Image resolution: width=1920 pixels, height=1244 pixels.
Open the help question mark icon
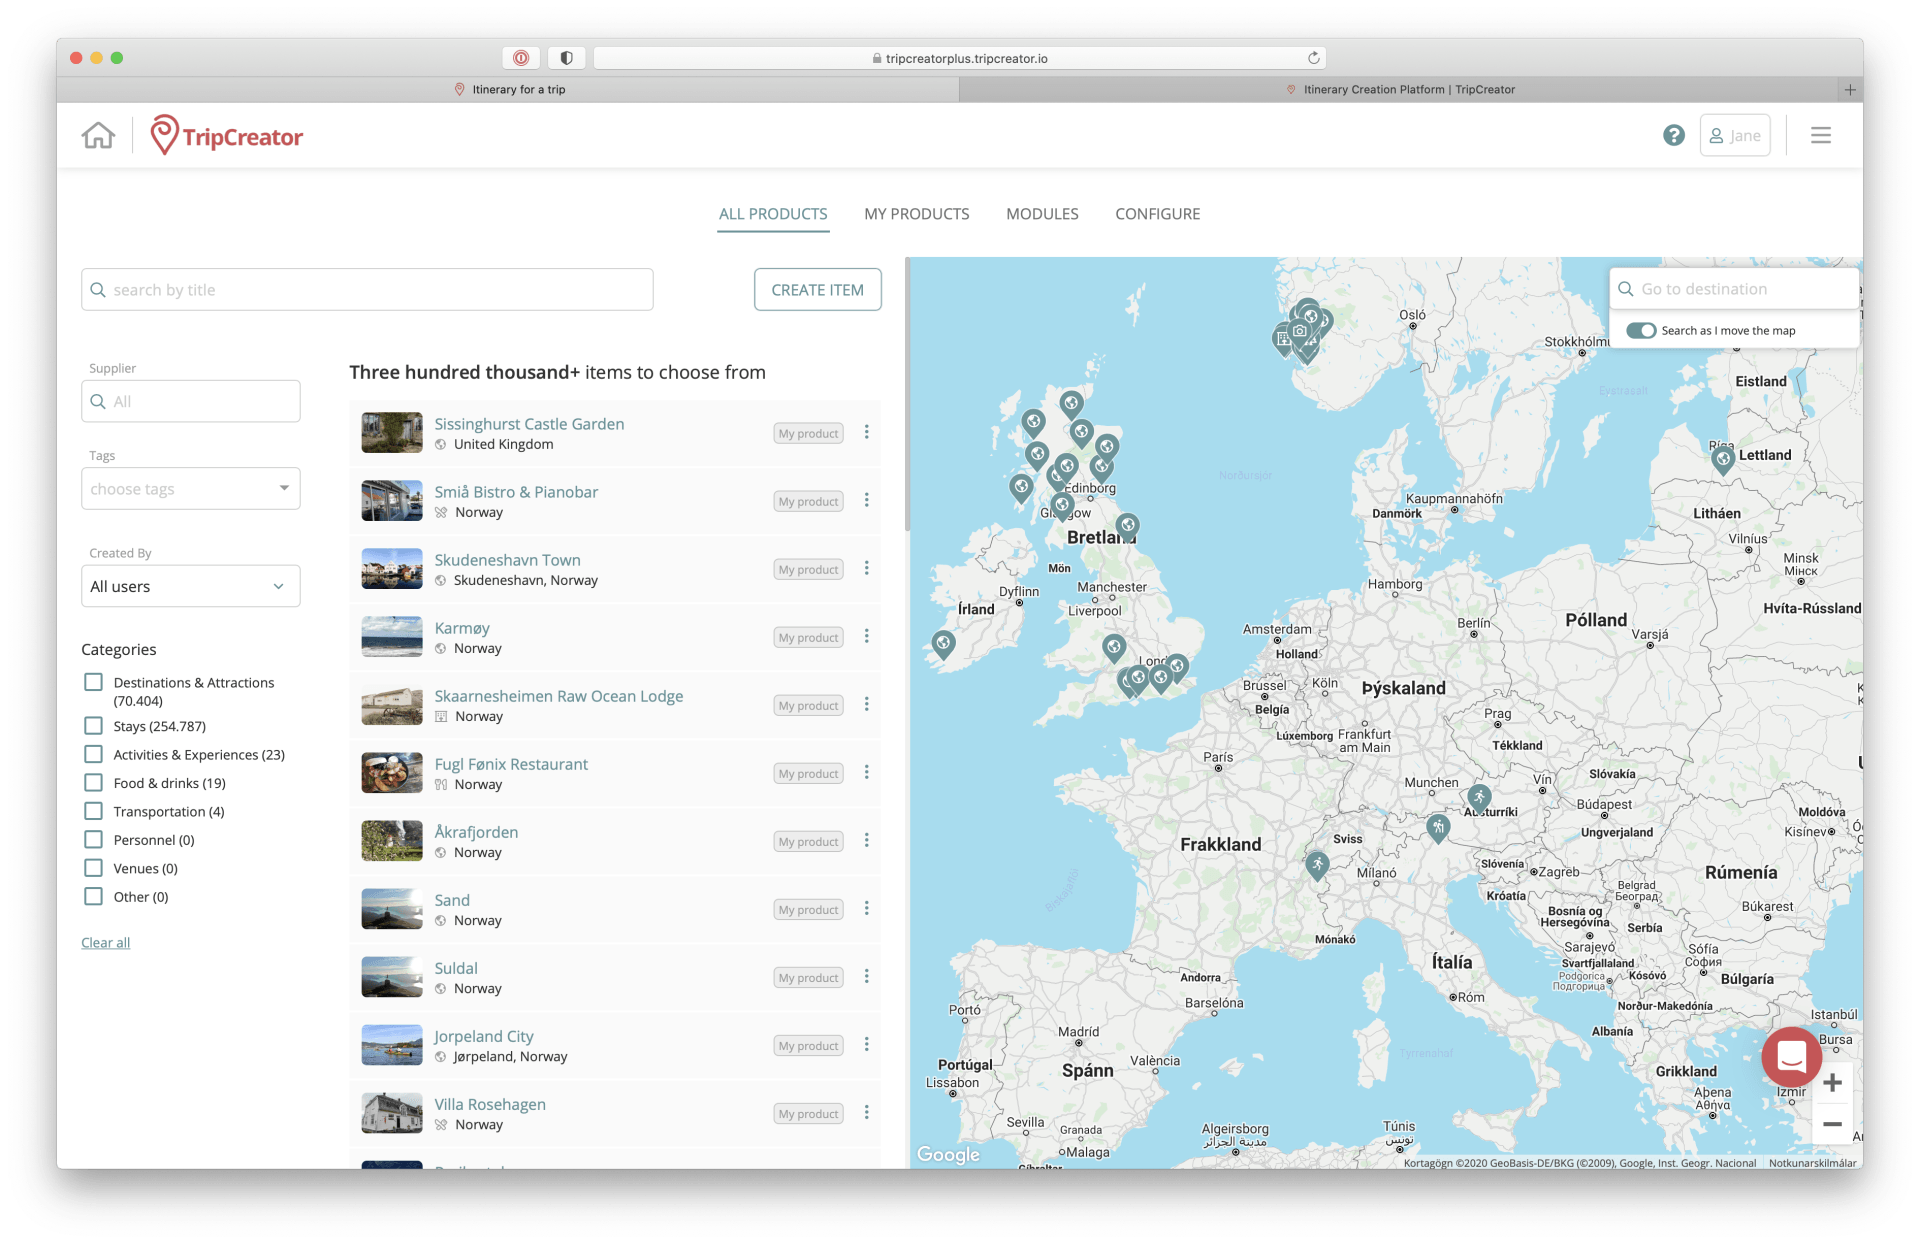tap(1674, 134)
